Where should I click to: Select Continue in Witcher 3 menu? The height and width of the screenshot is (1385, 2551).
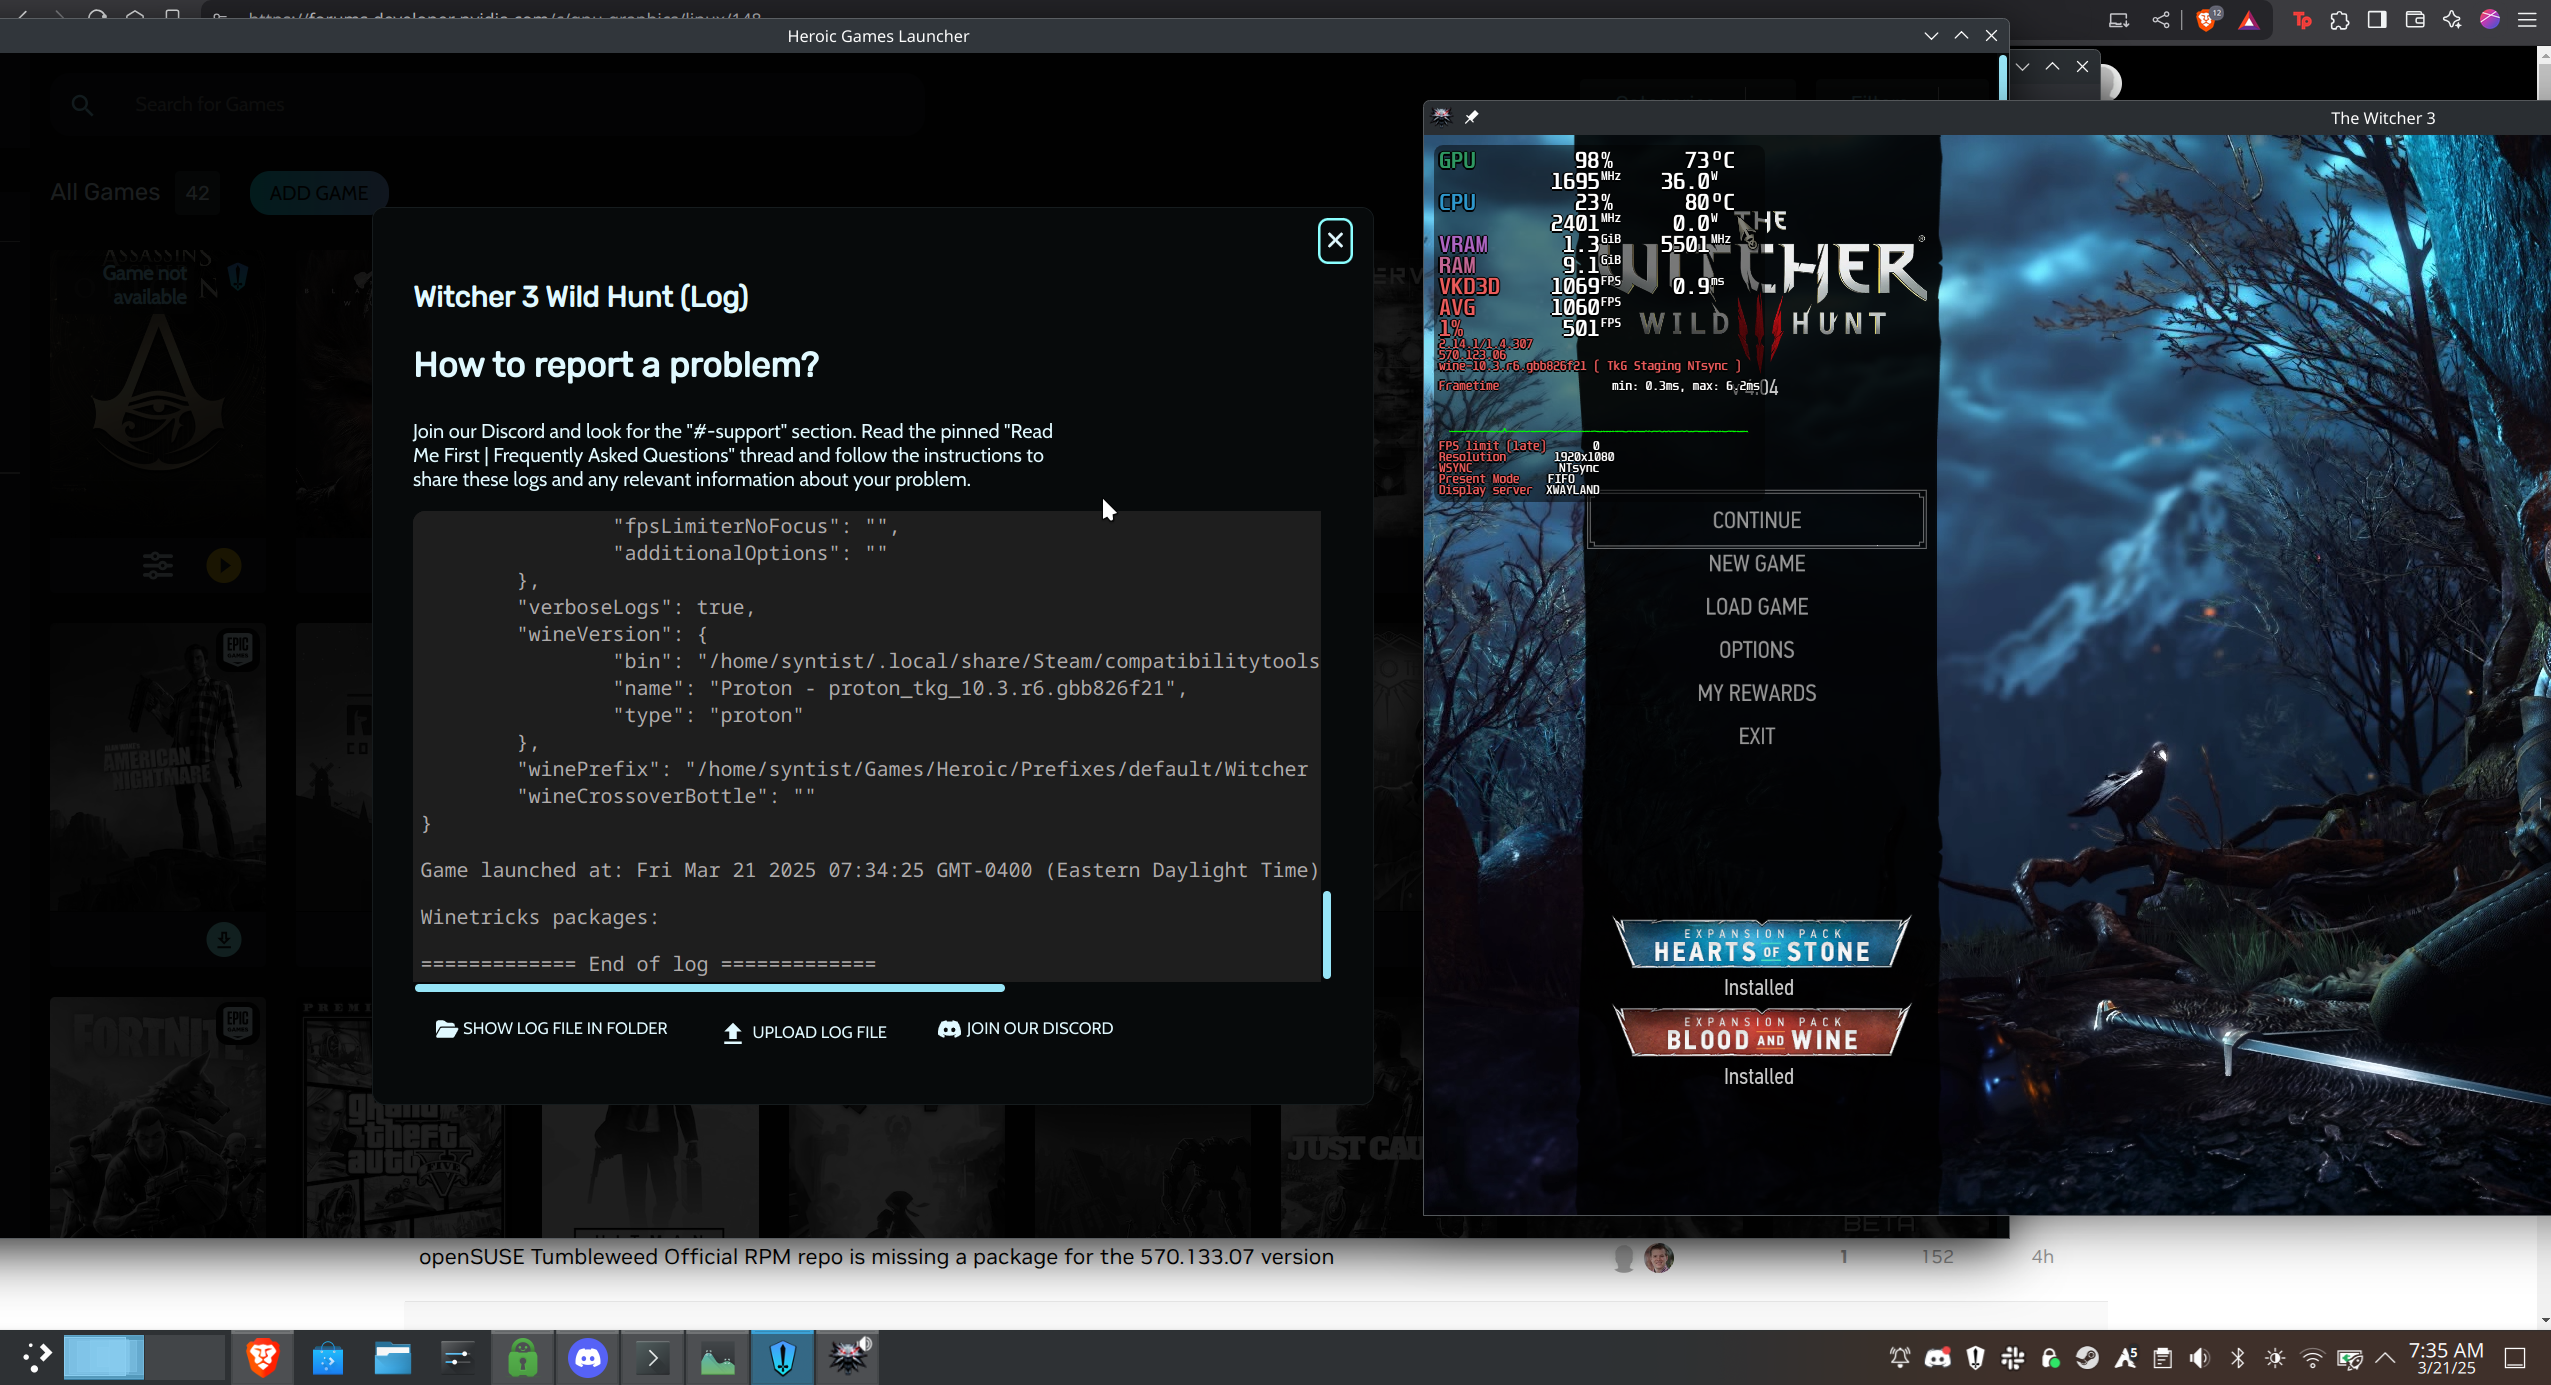click(x=1756, y=520)
